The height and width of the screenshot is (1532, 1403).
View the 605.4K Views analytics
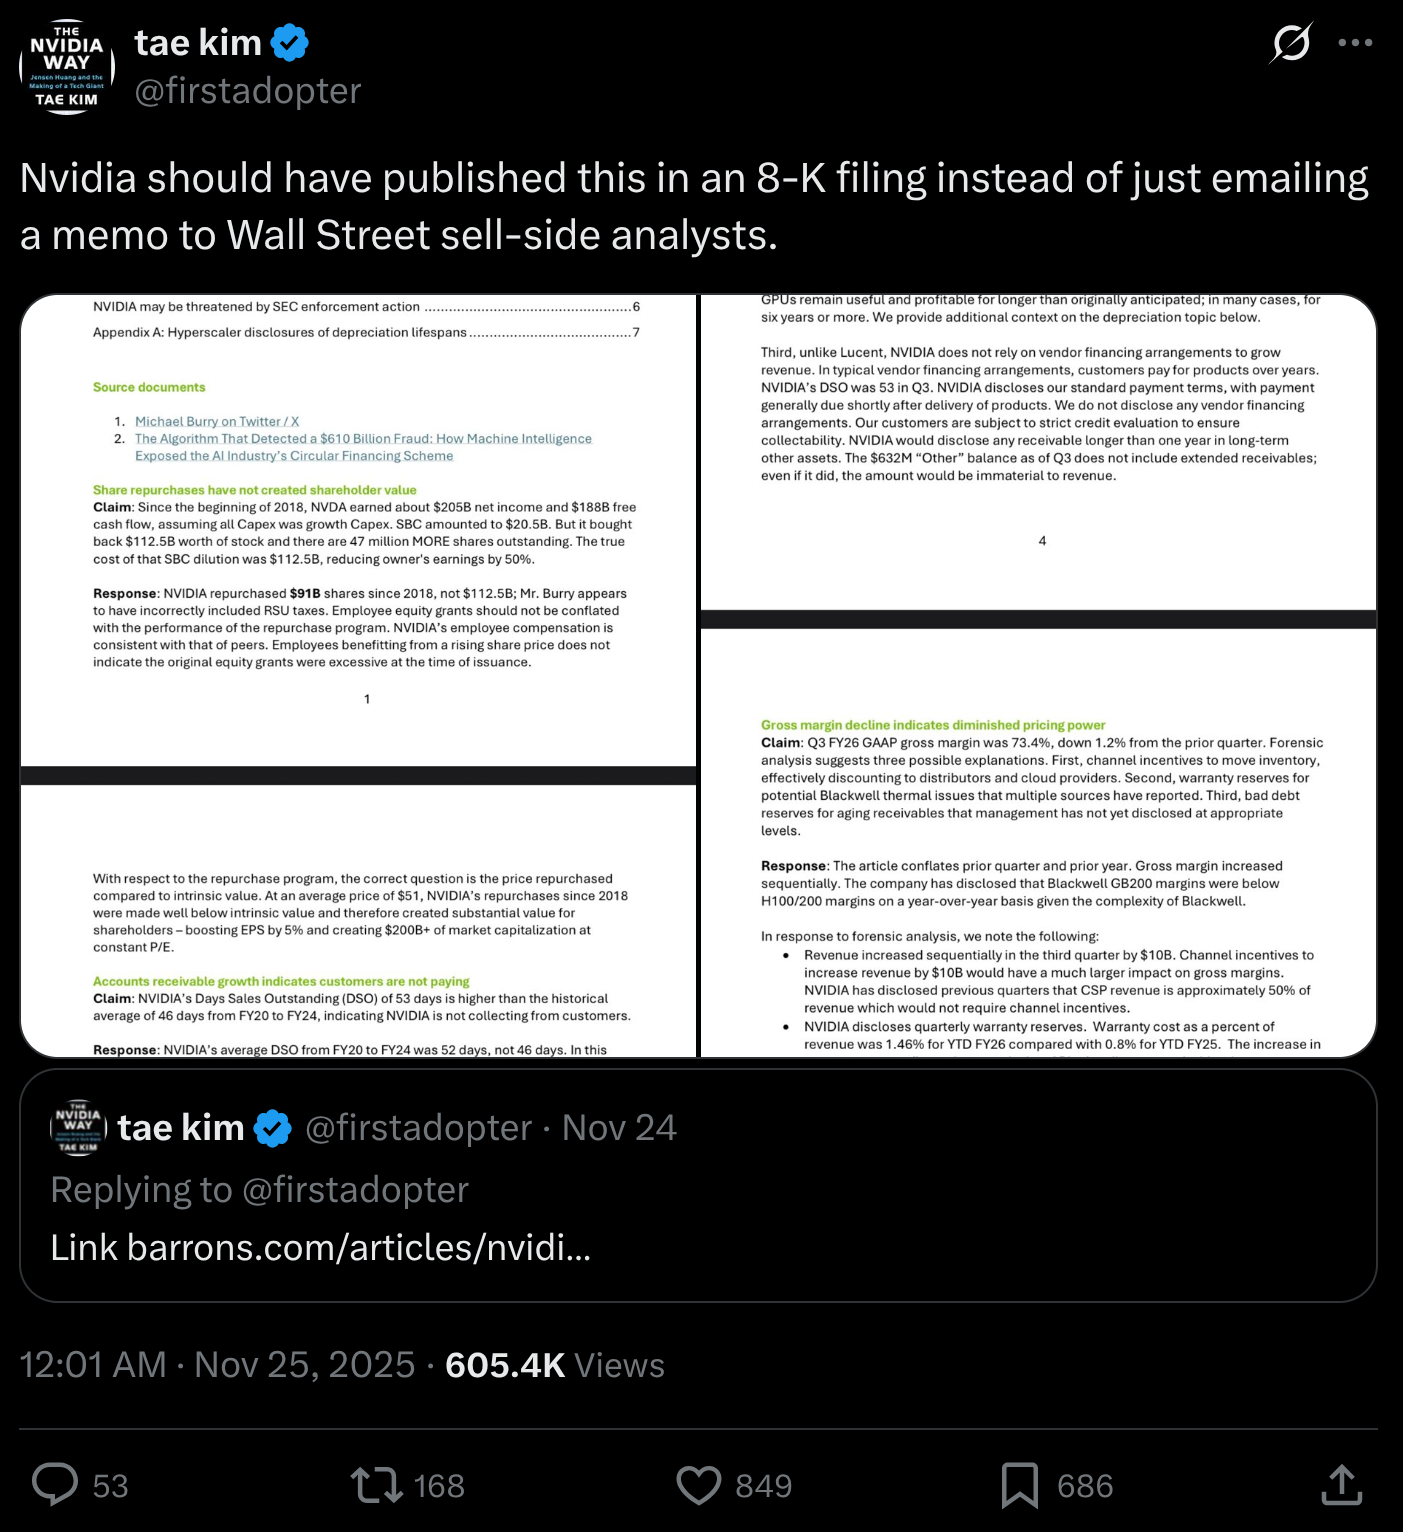(554, 1365)
